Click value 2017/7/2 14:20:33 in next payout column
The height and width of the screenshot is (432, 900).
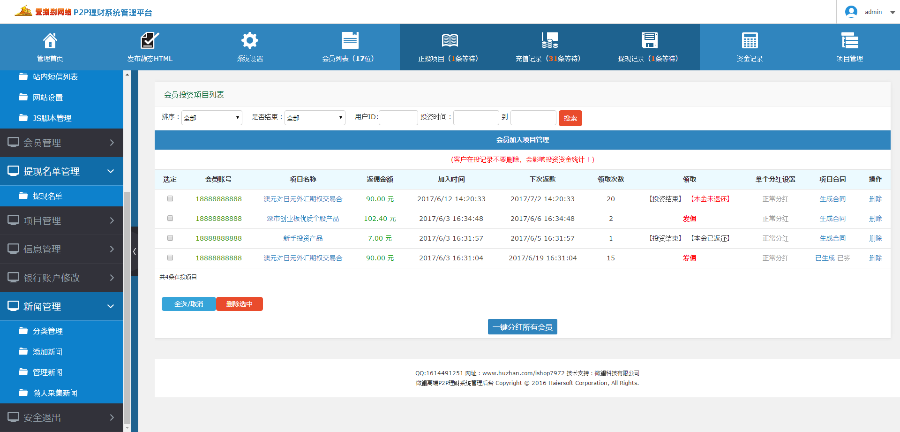point(542,199)
